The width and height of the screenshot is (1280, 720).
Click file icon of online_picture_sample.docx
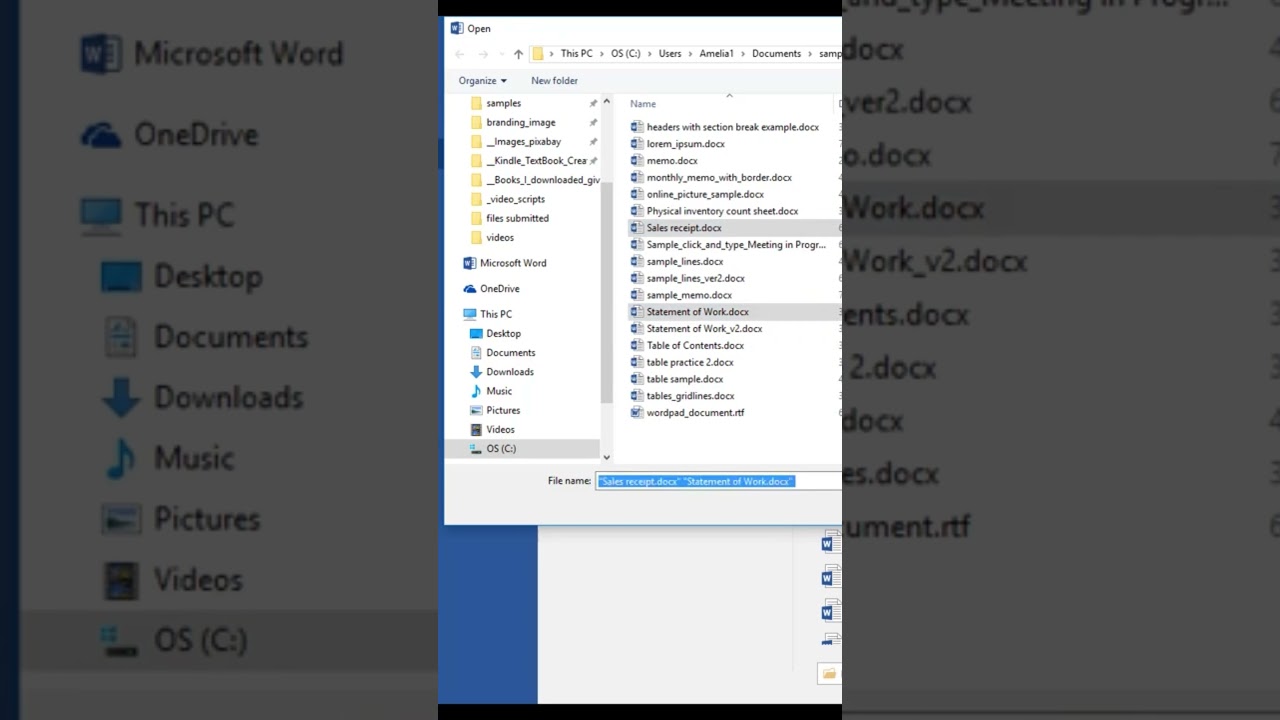tap(637, 195)
